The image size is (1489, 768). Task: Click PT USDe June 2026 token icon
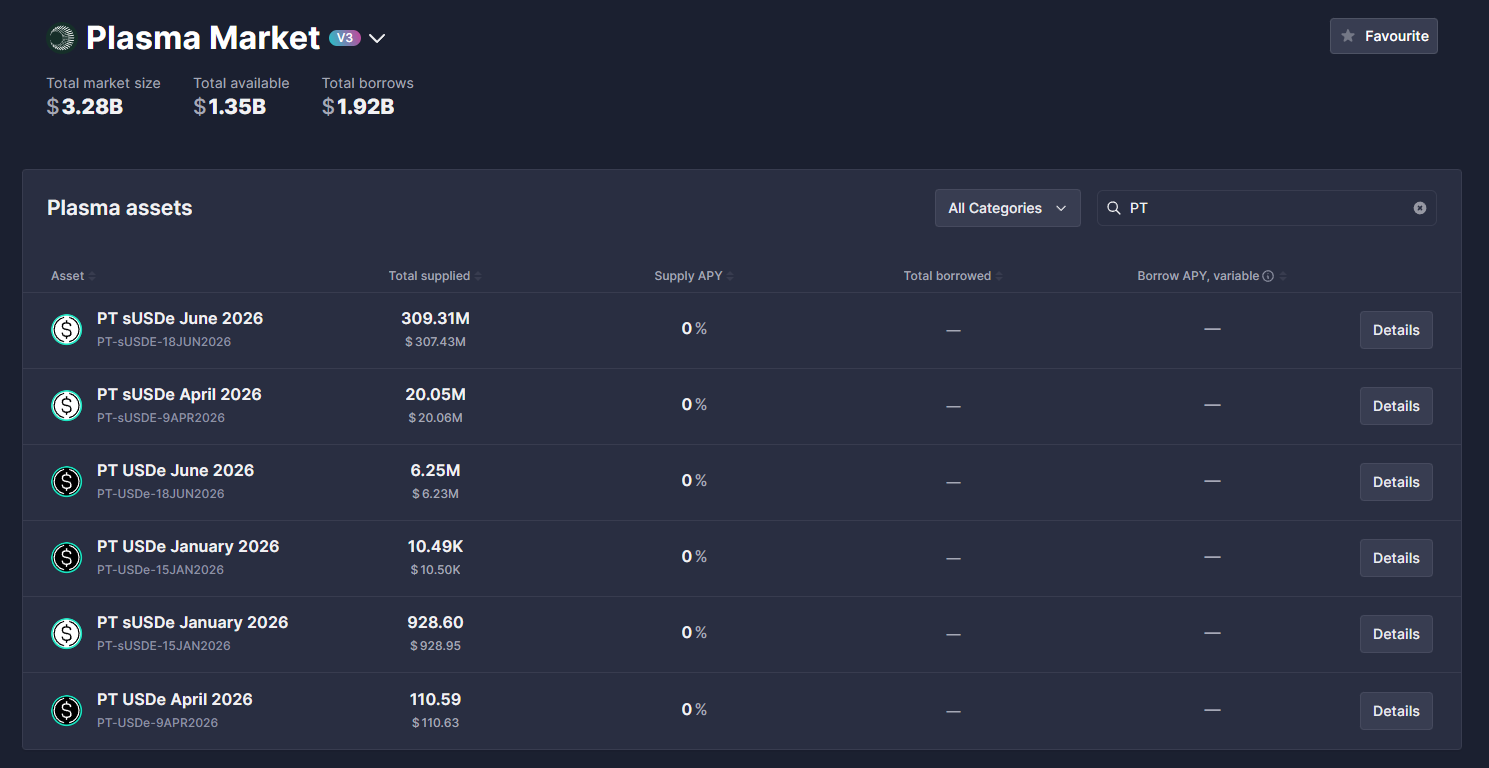[67, 482]
